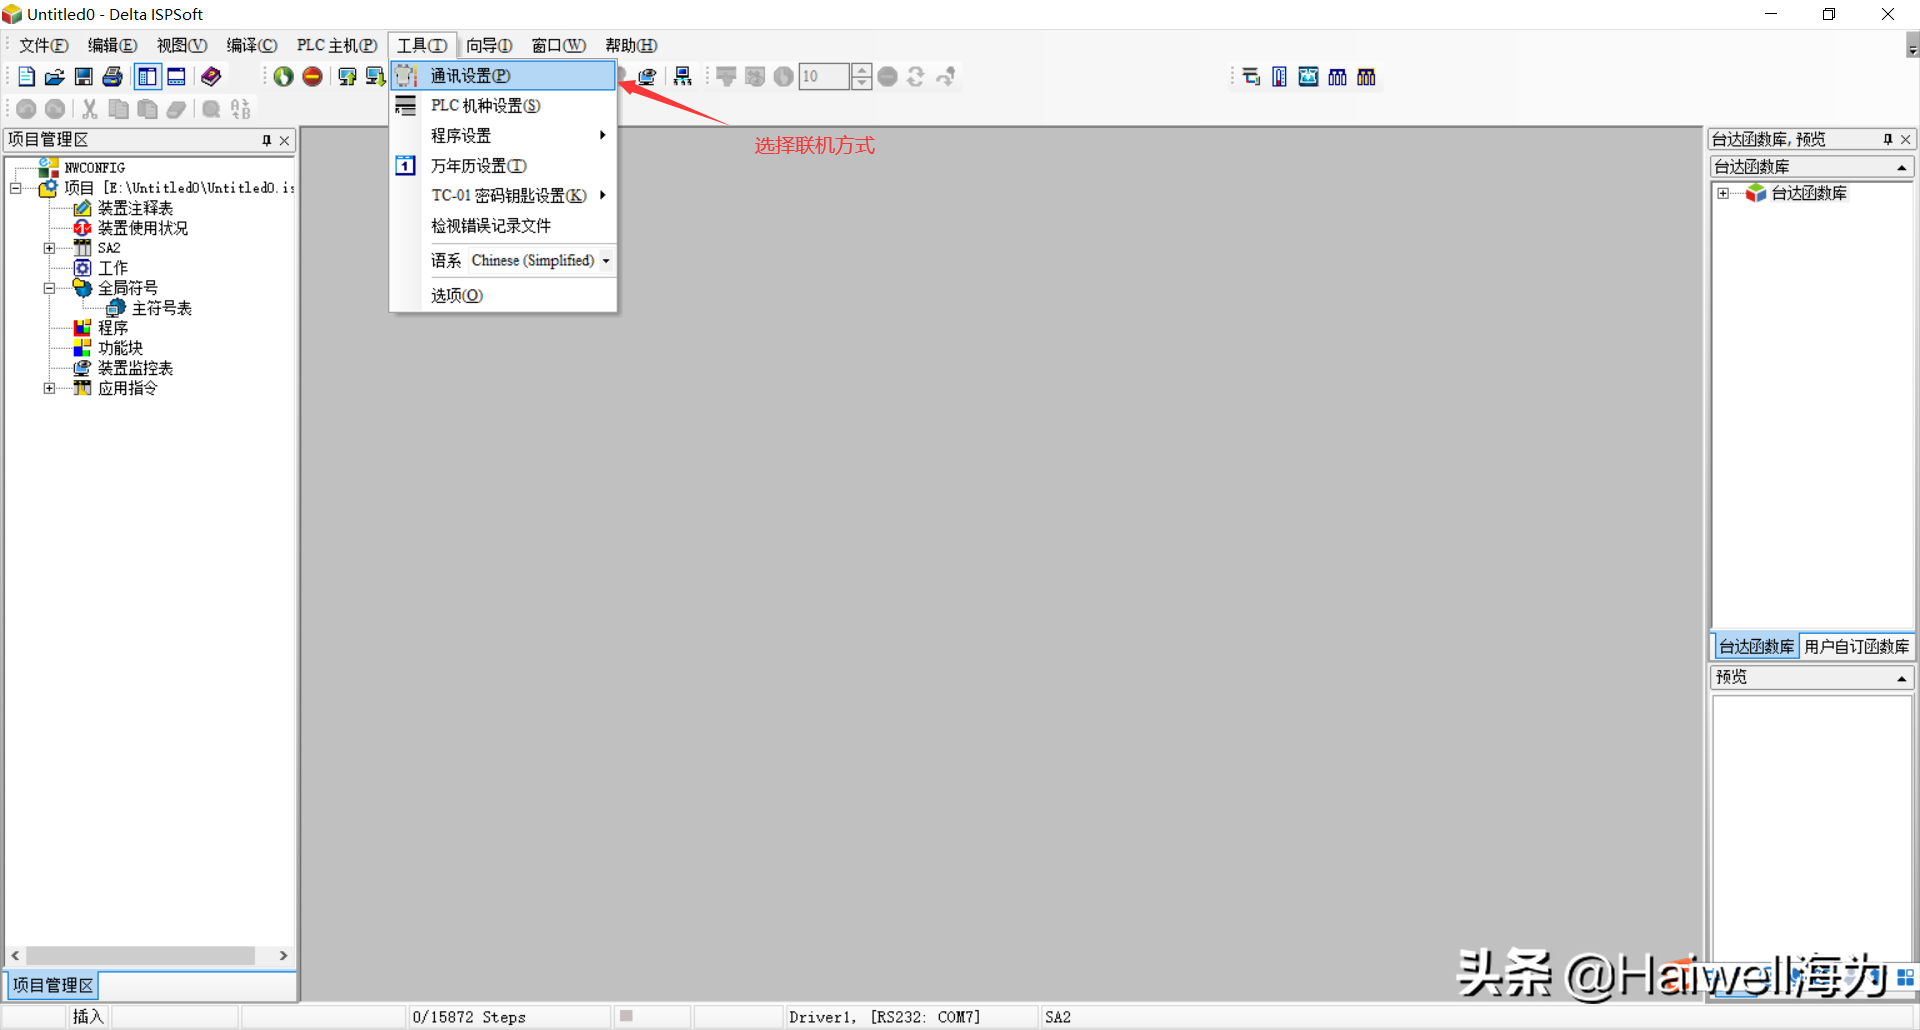Click the network computers icon in the toolbar
Viewport: 1920px width, 1030px height.
tap(683, 77)
